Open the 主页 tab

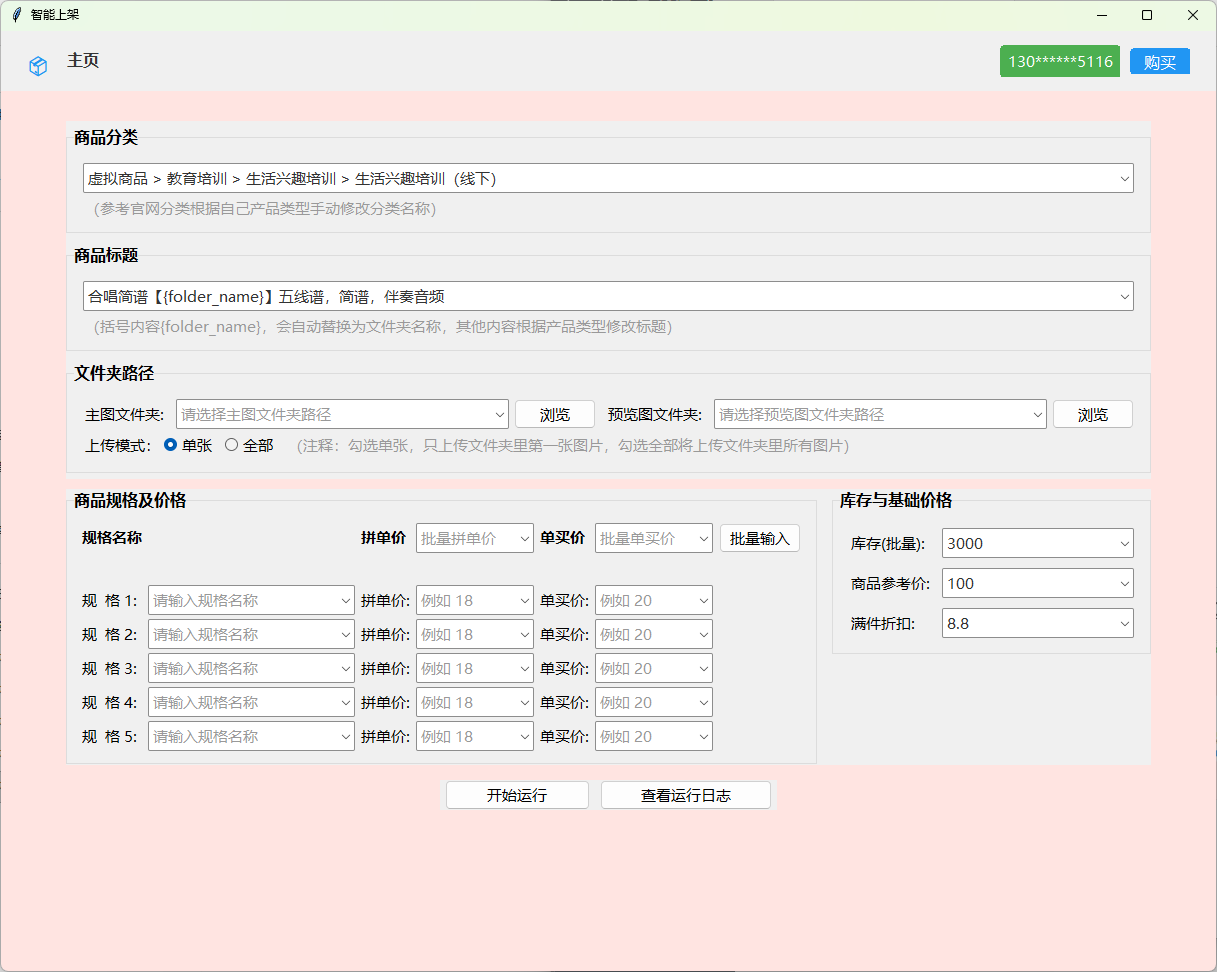pyautogui.click(x=83, y=61)
